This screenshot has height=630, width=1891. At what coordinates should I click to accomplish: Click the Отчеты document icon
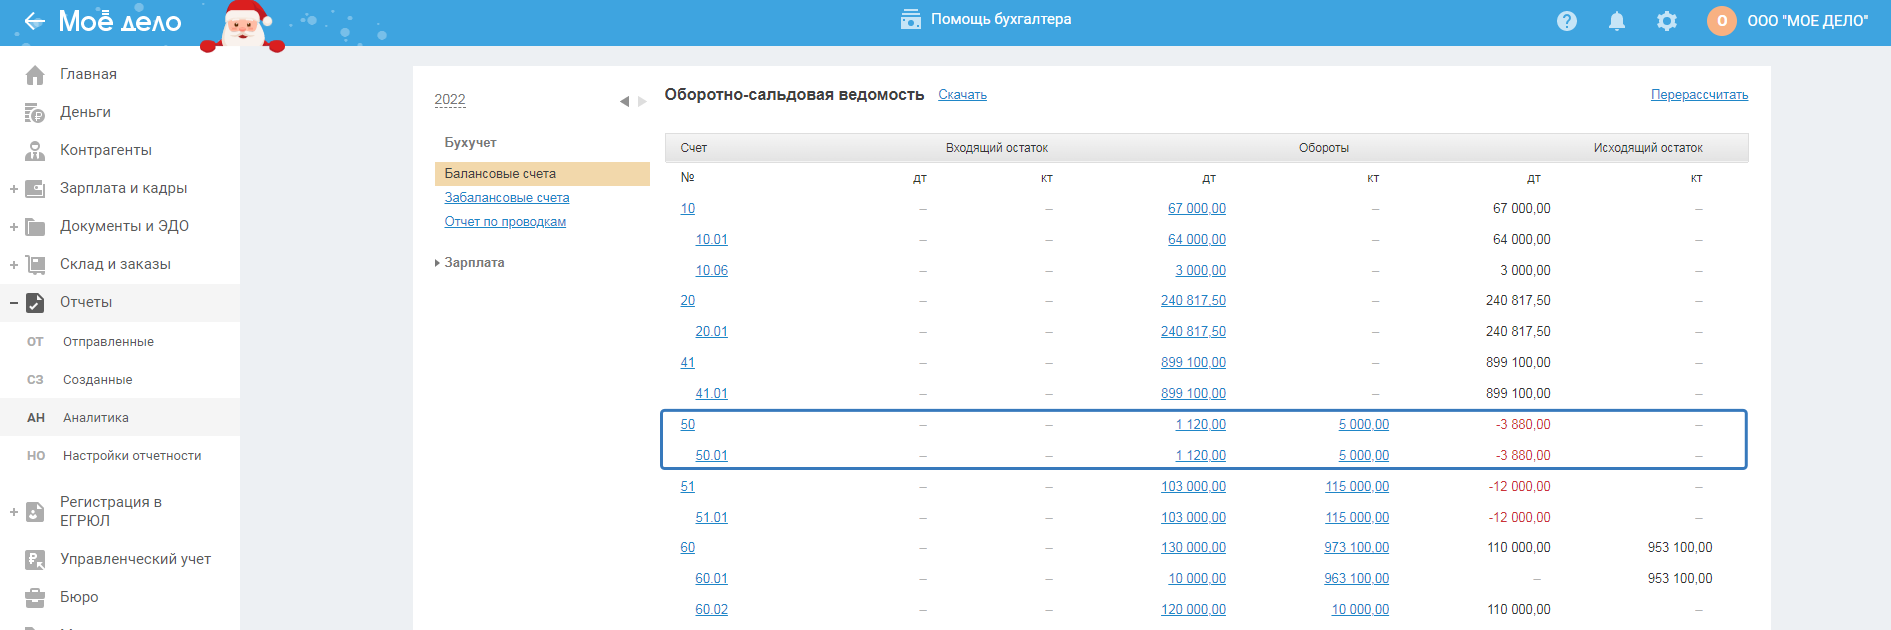(35, 303)
